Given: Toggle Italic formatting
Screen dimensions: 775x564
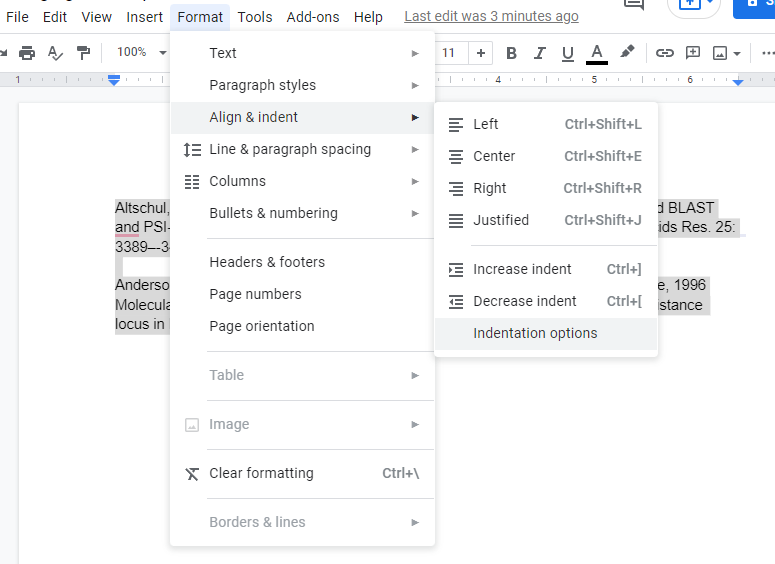Looking at the screenshot, I should click(540, 53).
